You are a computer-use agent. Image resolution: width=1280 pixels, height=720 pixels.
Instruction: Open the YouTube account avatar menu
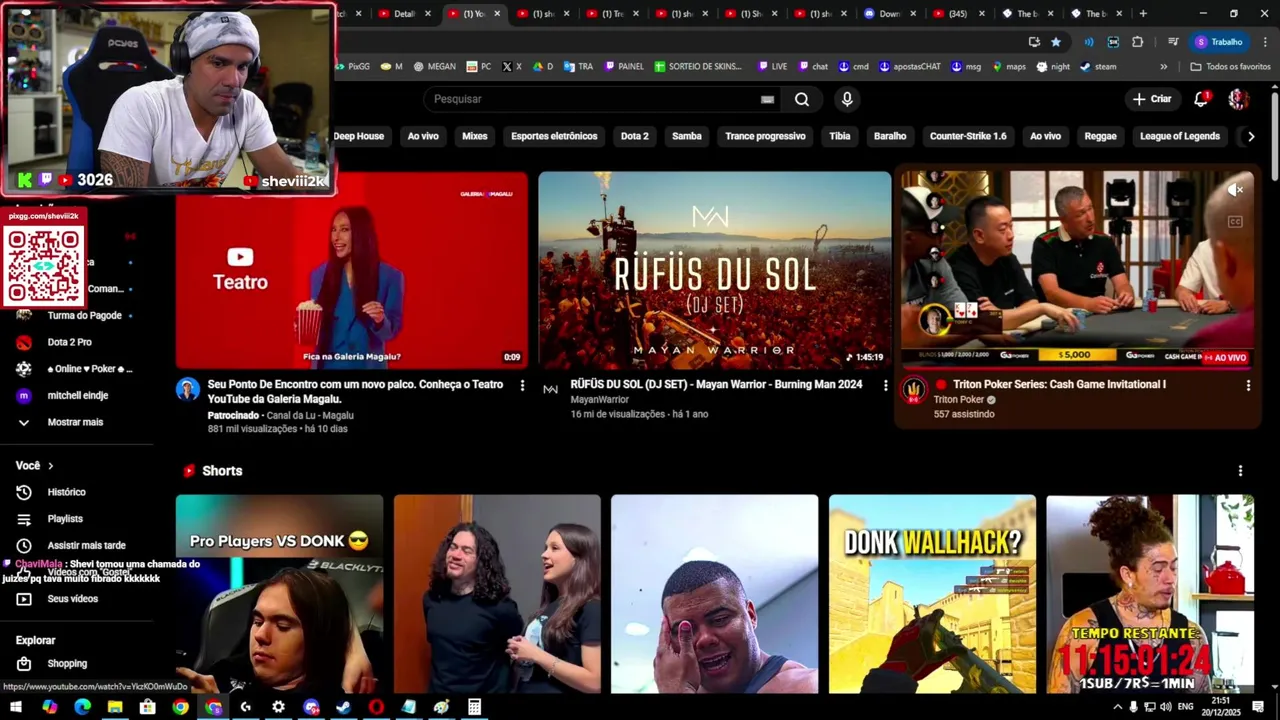point(1238,99)
